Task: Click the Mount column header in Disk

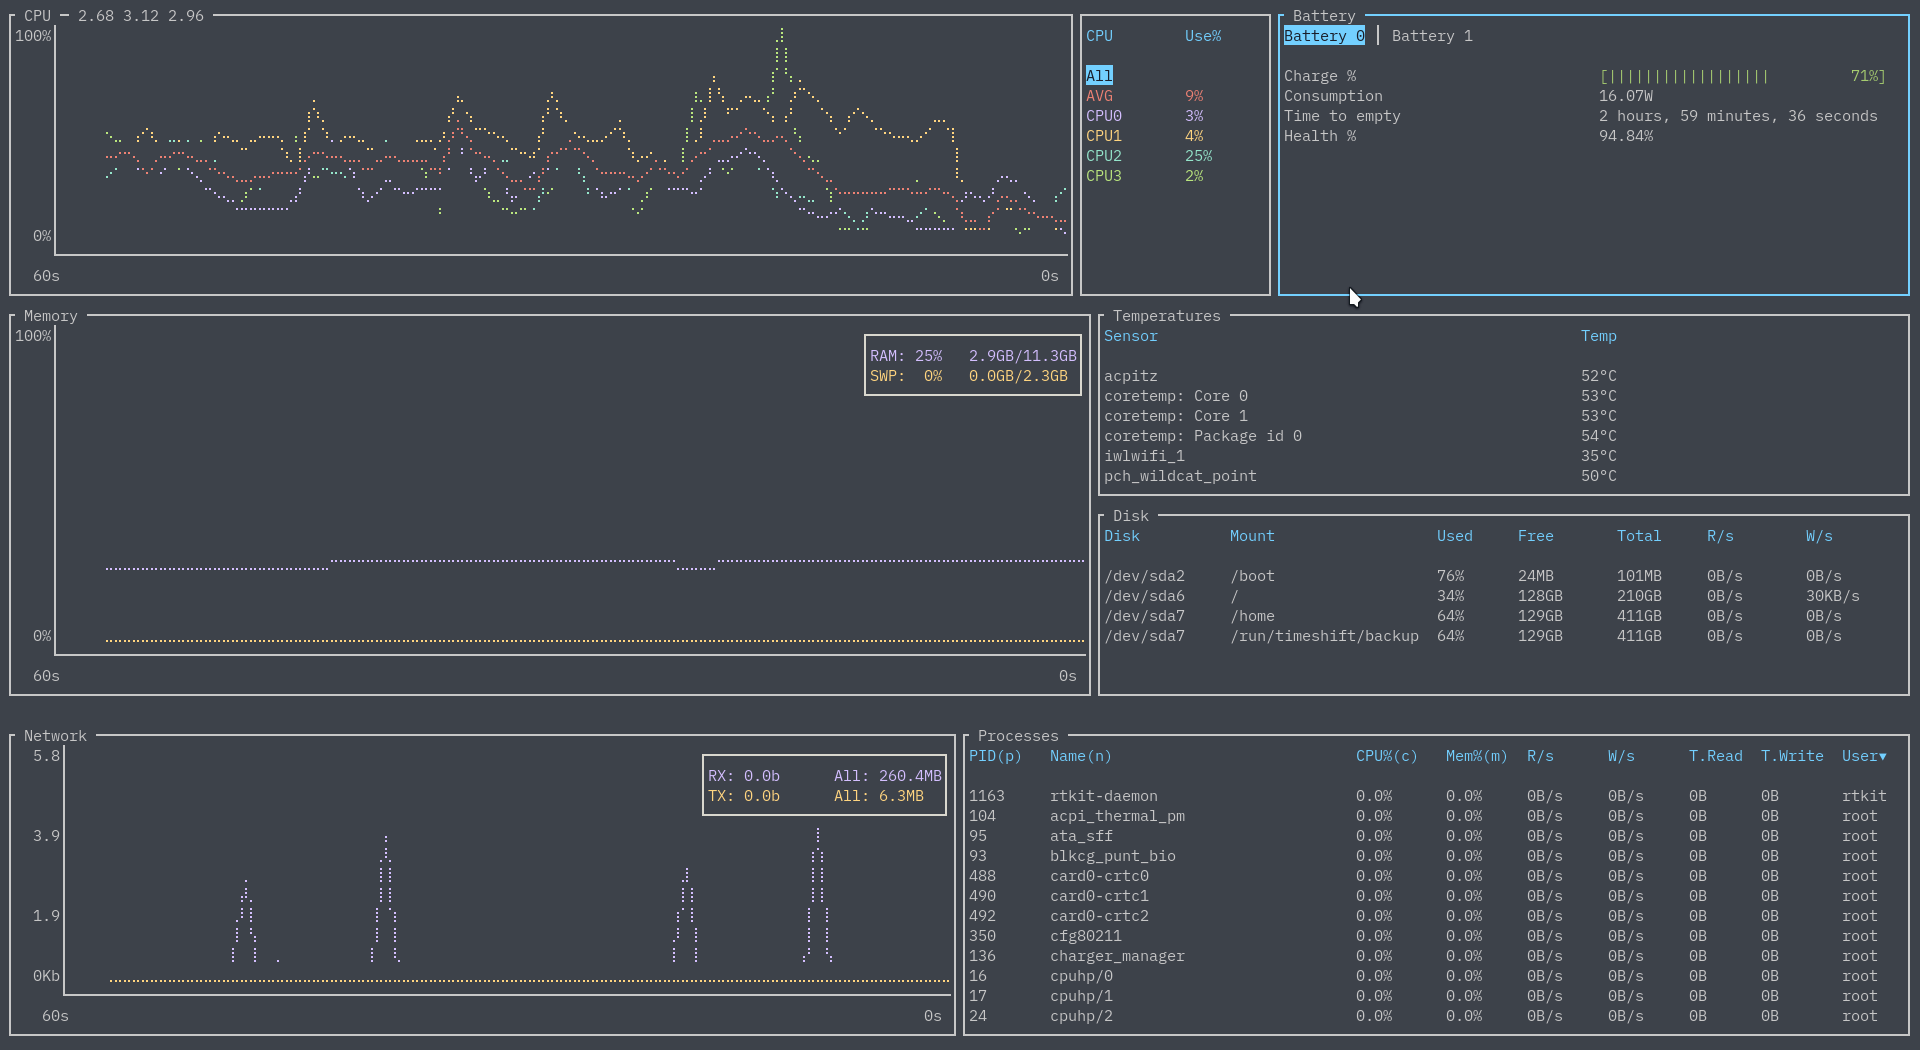Action: (1252, 536)
